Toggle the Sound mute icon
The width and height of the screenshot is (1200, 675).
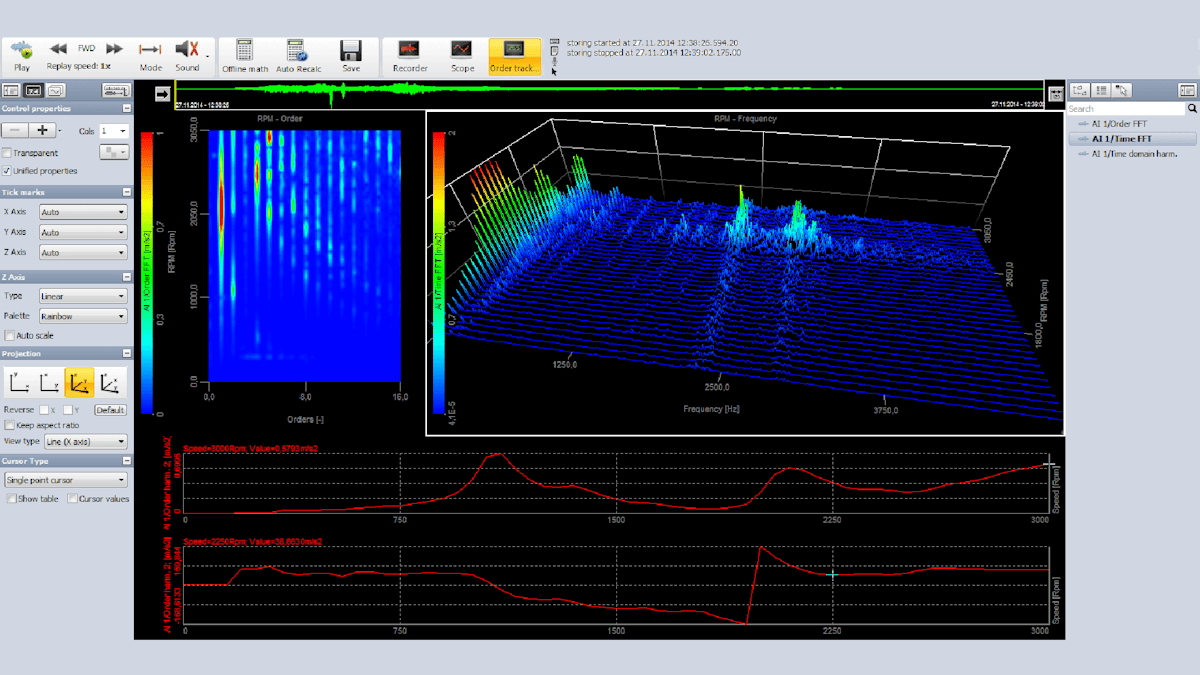188,55
